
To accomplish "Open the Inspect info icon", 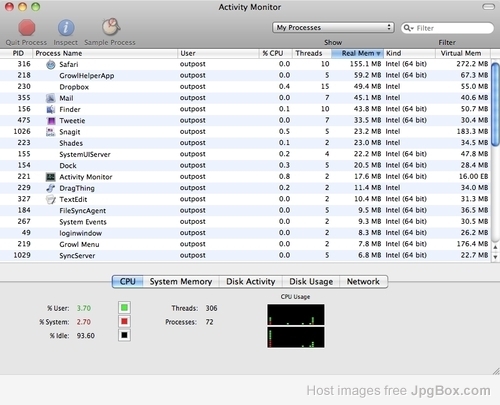I will click(66, 27).
